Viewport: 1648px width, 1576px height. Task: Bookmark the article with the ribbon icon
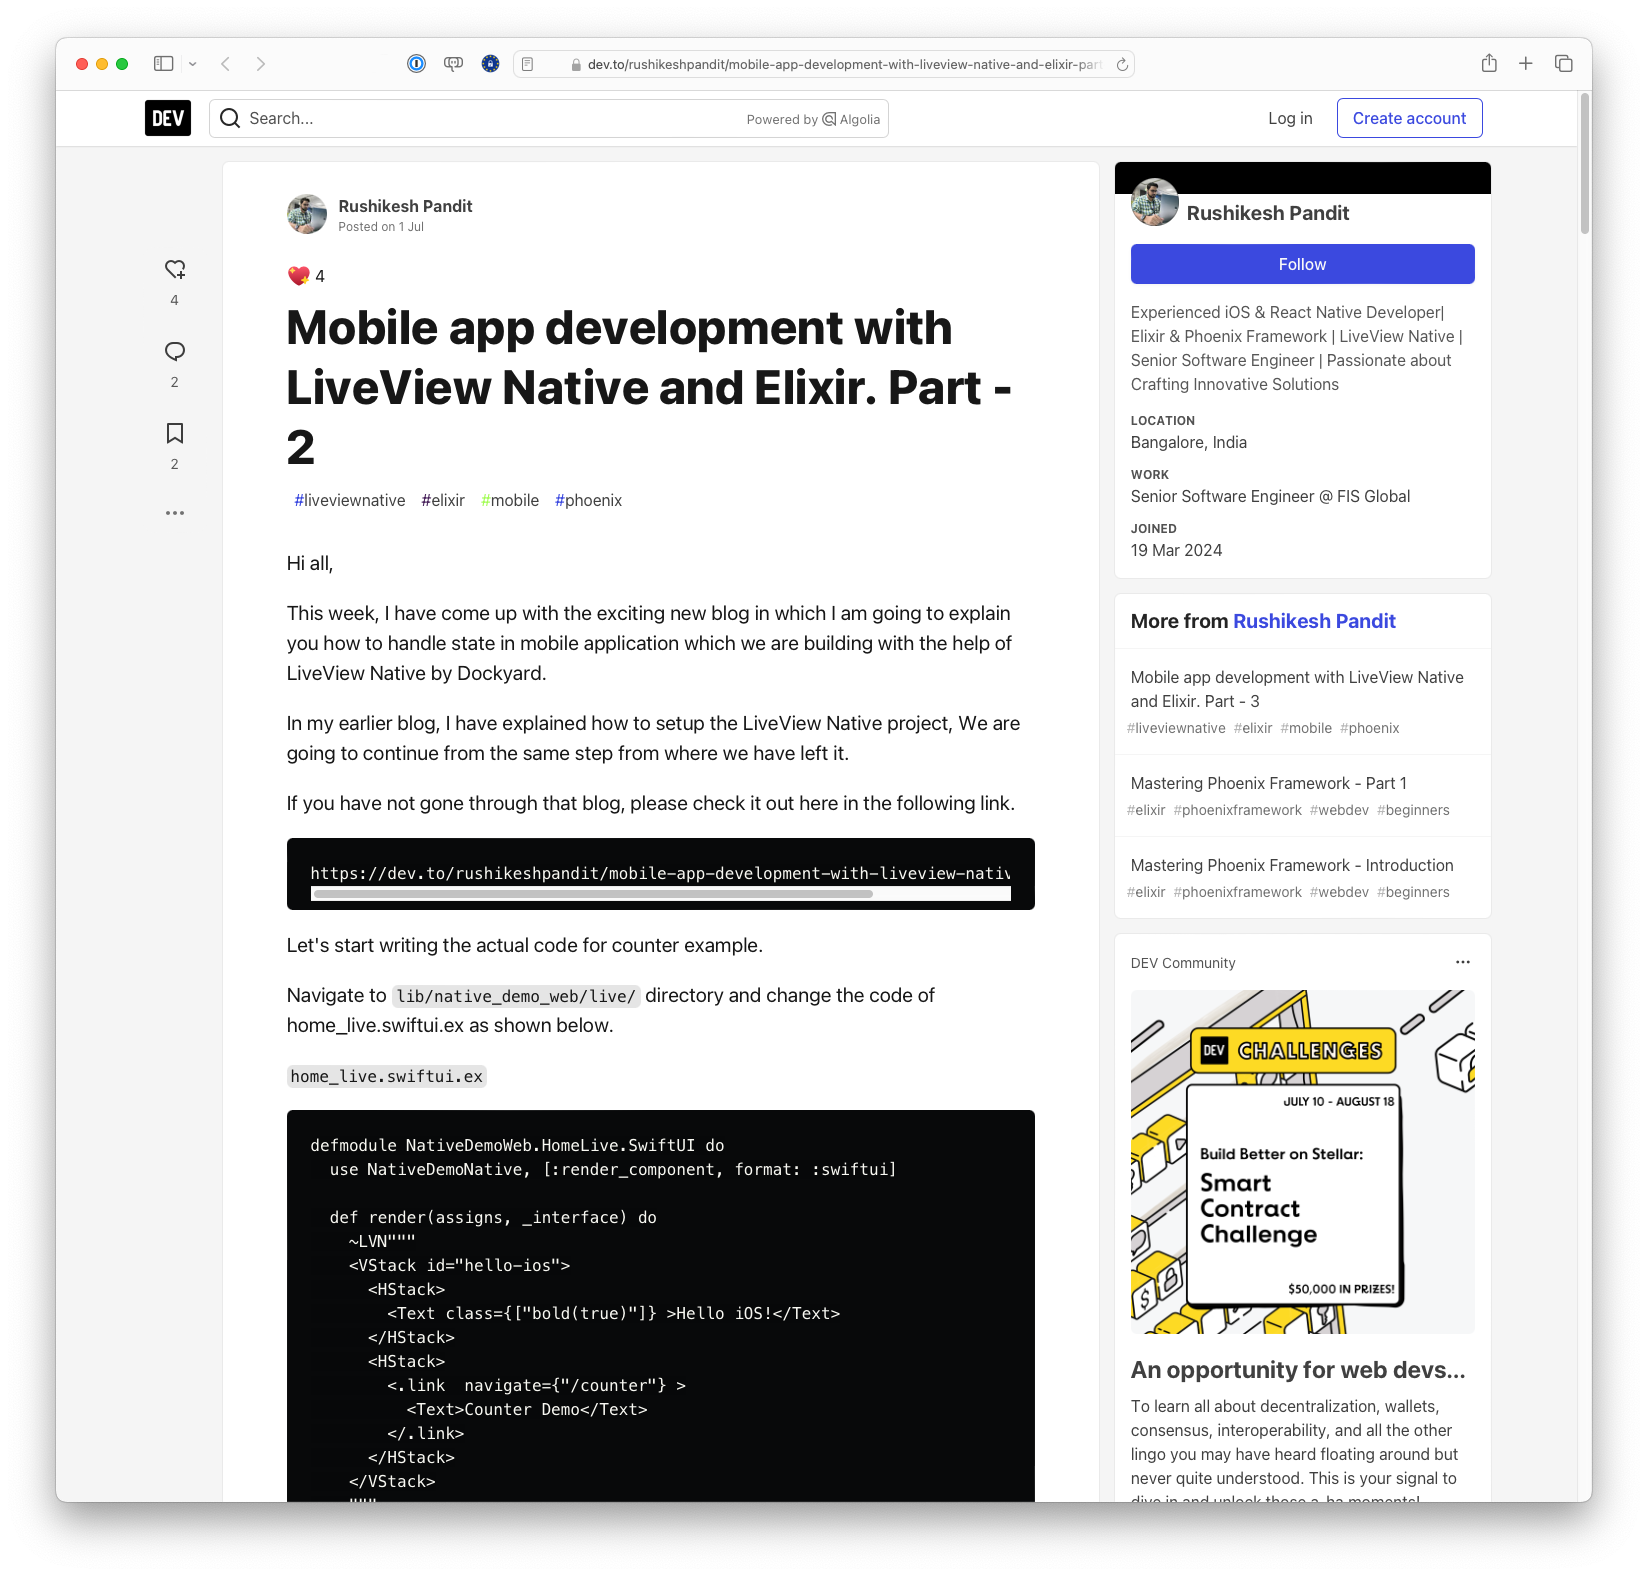[175, 433]
